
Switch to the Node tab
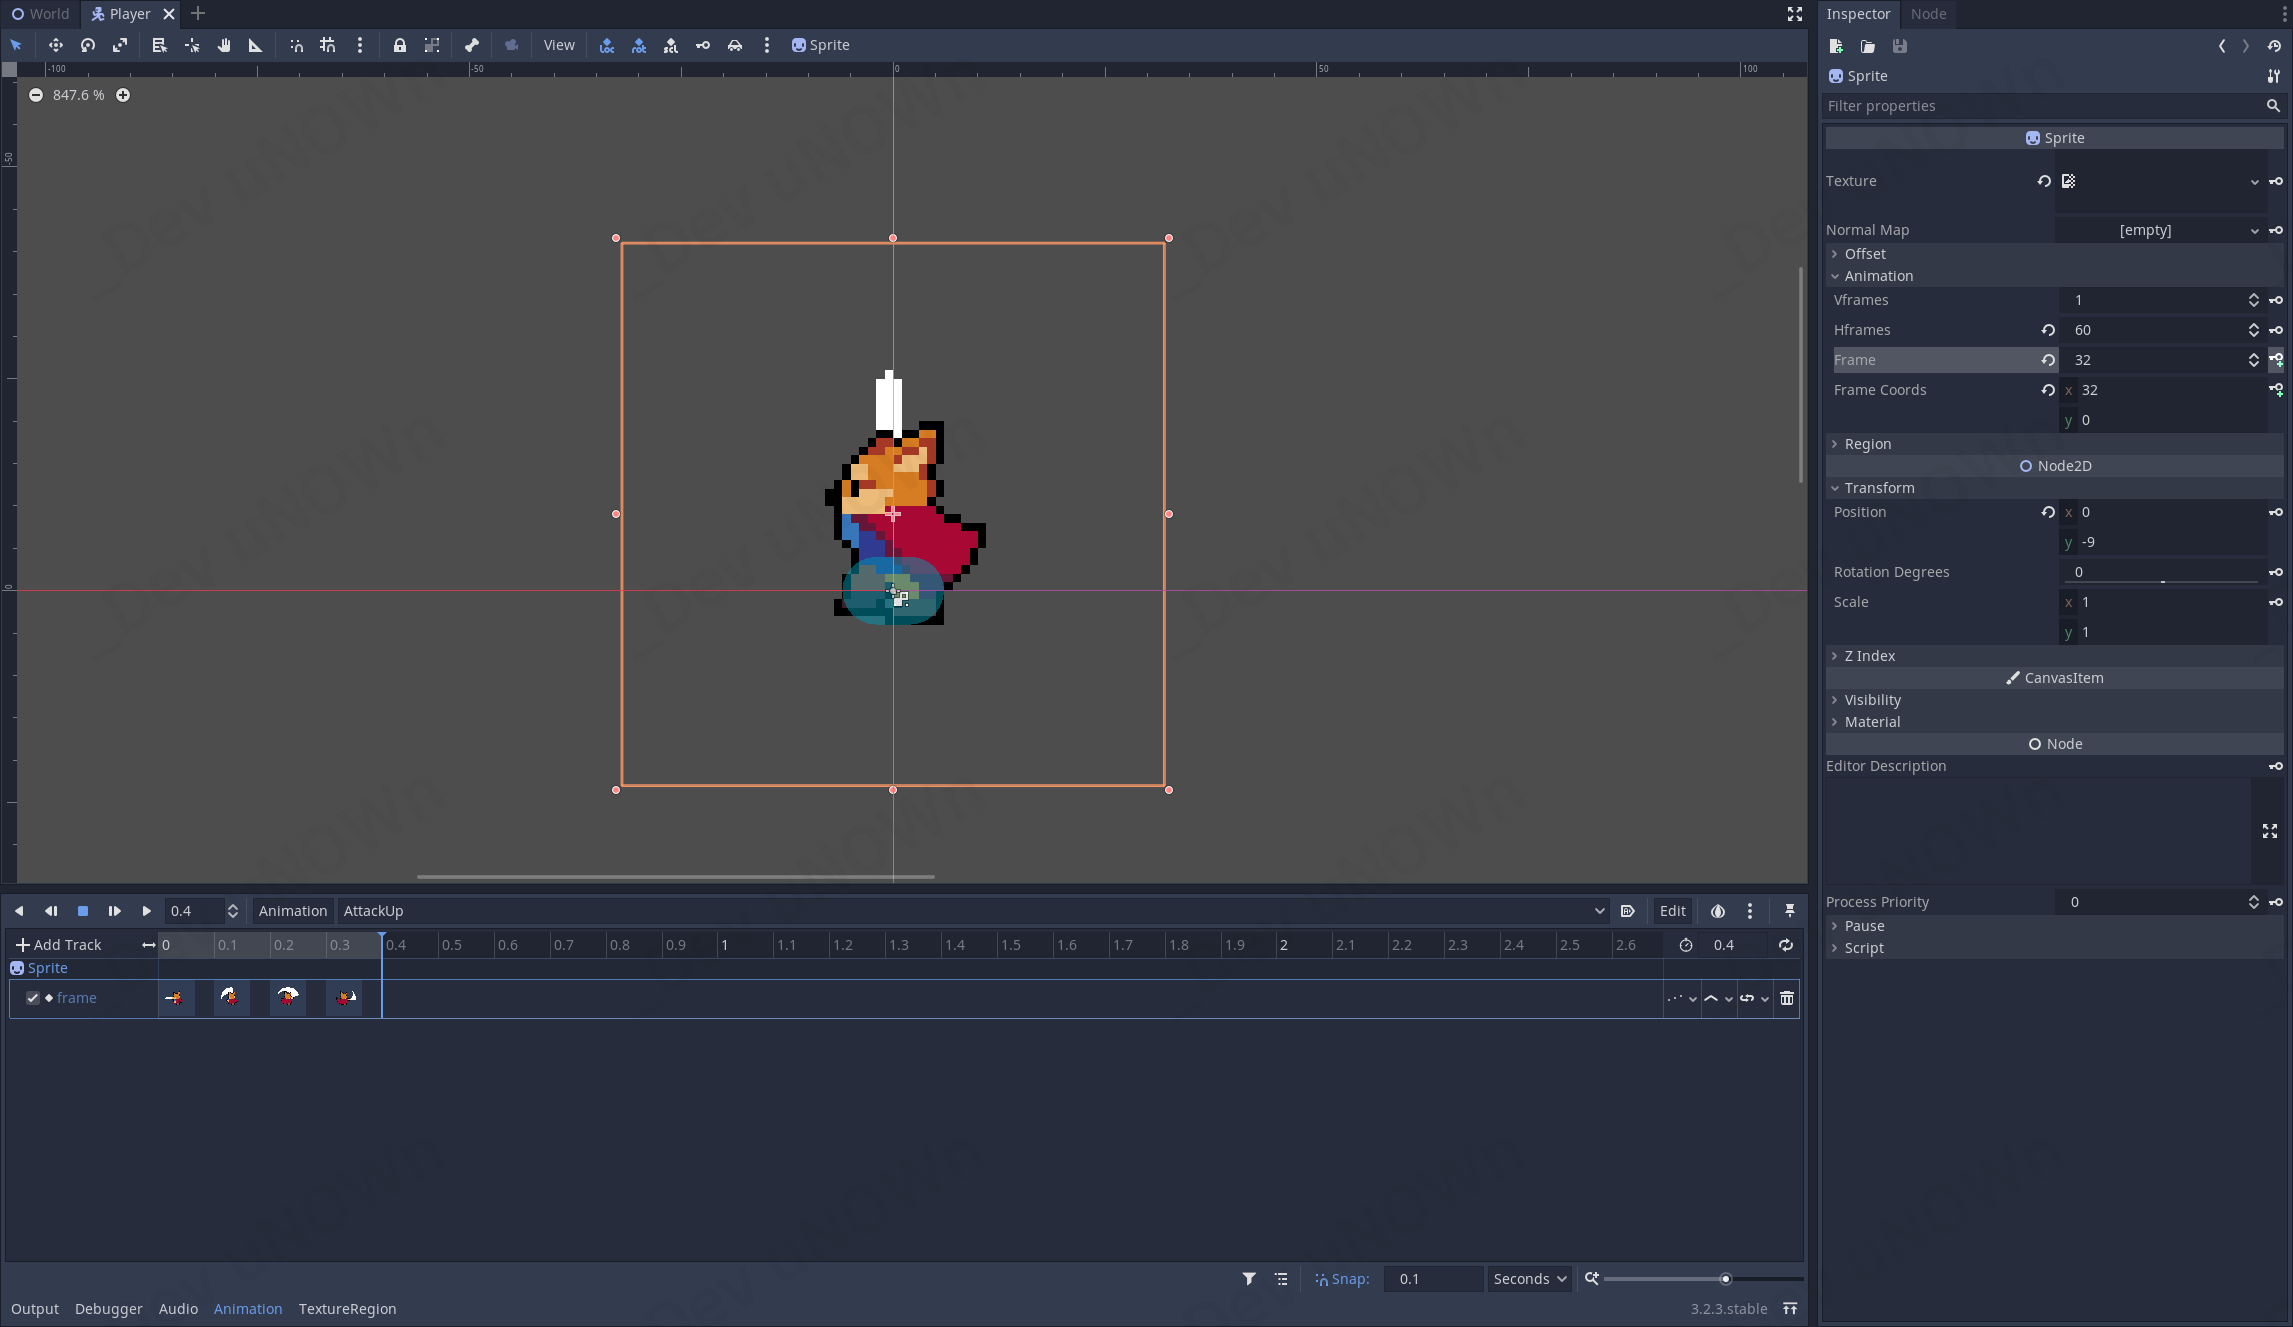click(x=1927, y=14)
